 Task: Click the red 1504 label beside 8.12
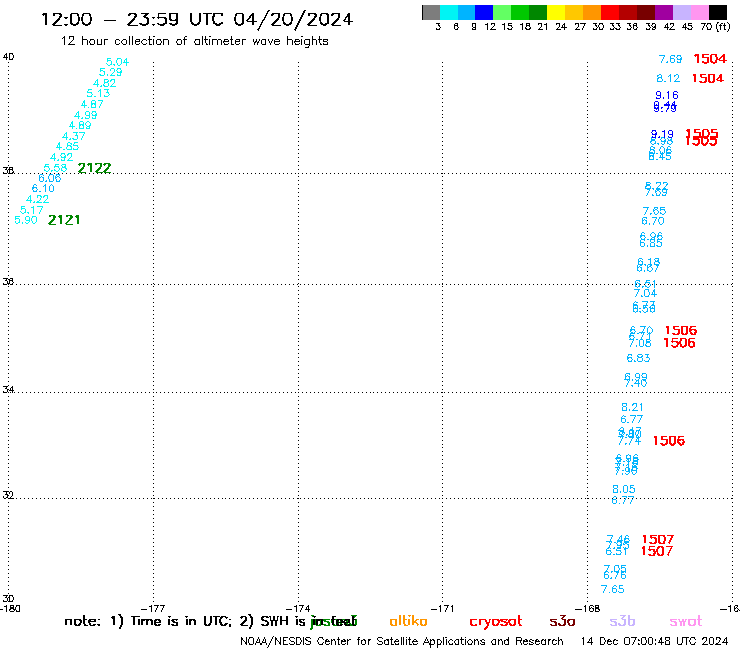coord(707,78)
